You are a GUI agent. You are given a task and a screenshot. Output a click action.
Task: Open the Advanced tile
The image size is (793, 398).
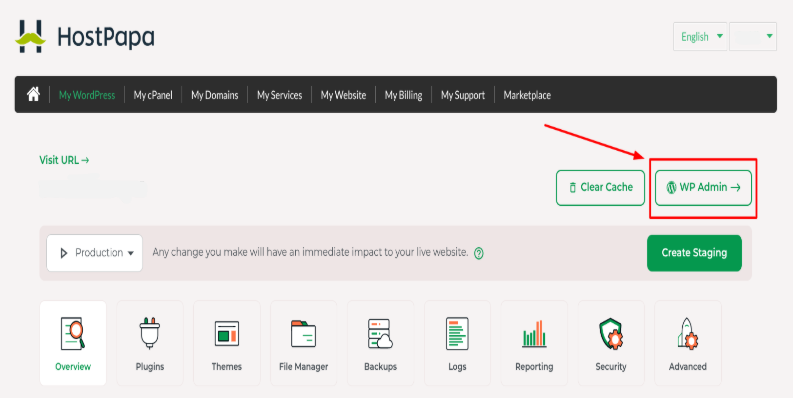688,343
